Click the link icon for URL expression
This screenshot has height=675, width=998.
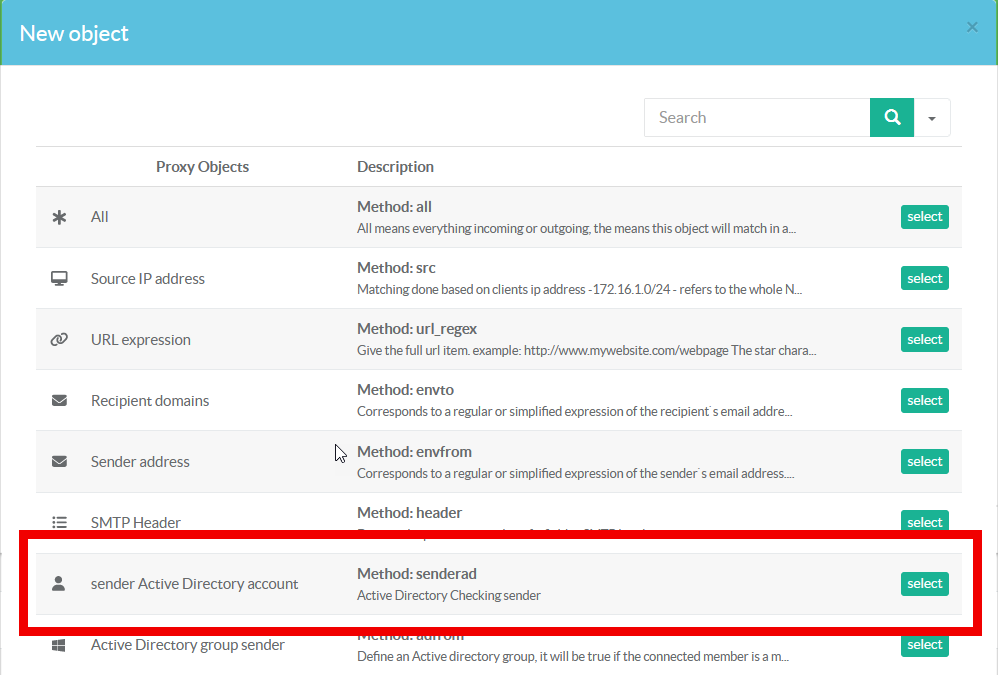click(59, 339)
